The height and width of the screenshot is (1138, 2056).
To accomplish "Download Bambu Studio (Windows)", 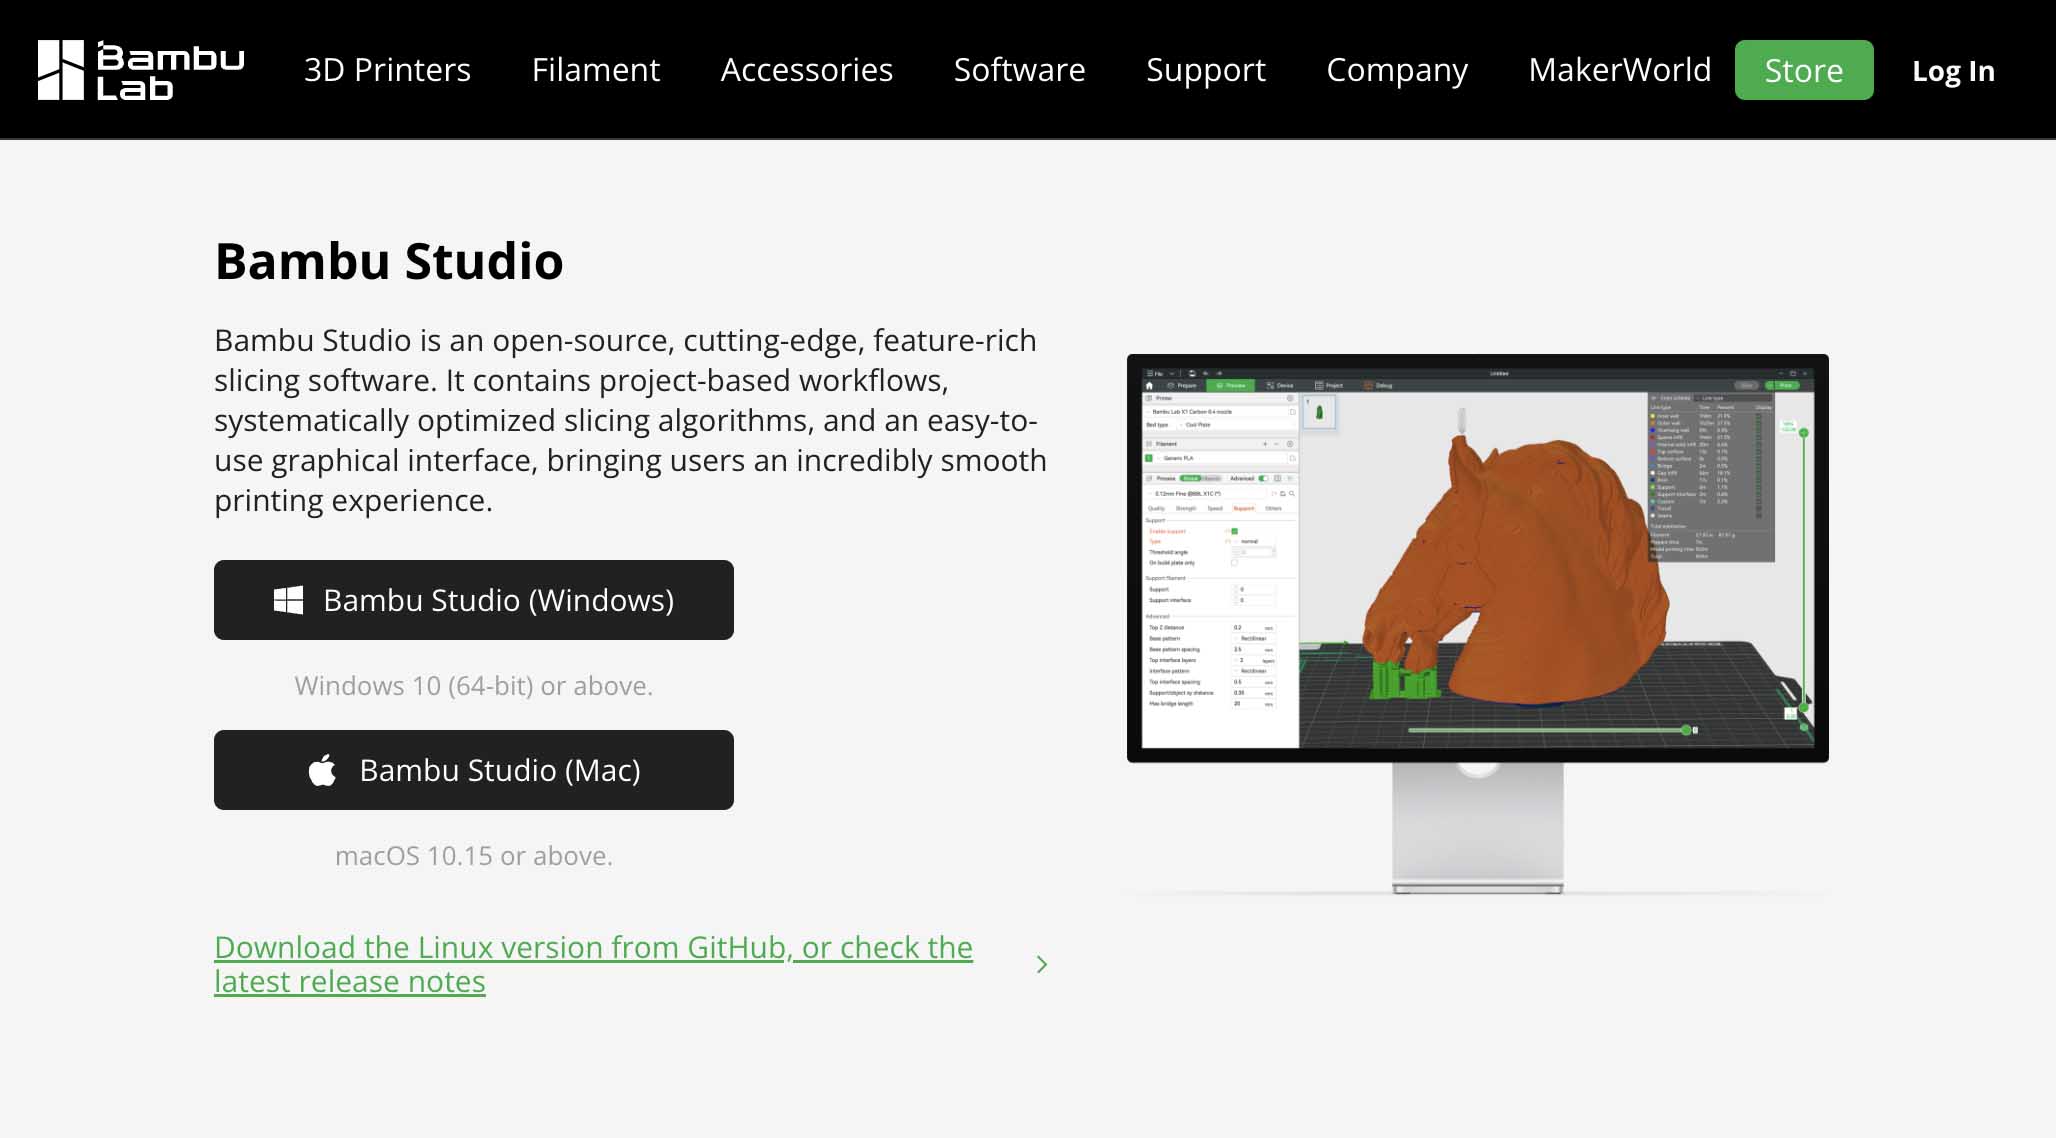I will click(x=474, y=600).
